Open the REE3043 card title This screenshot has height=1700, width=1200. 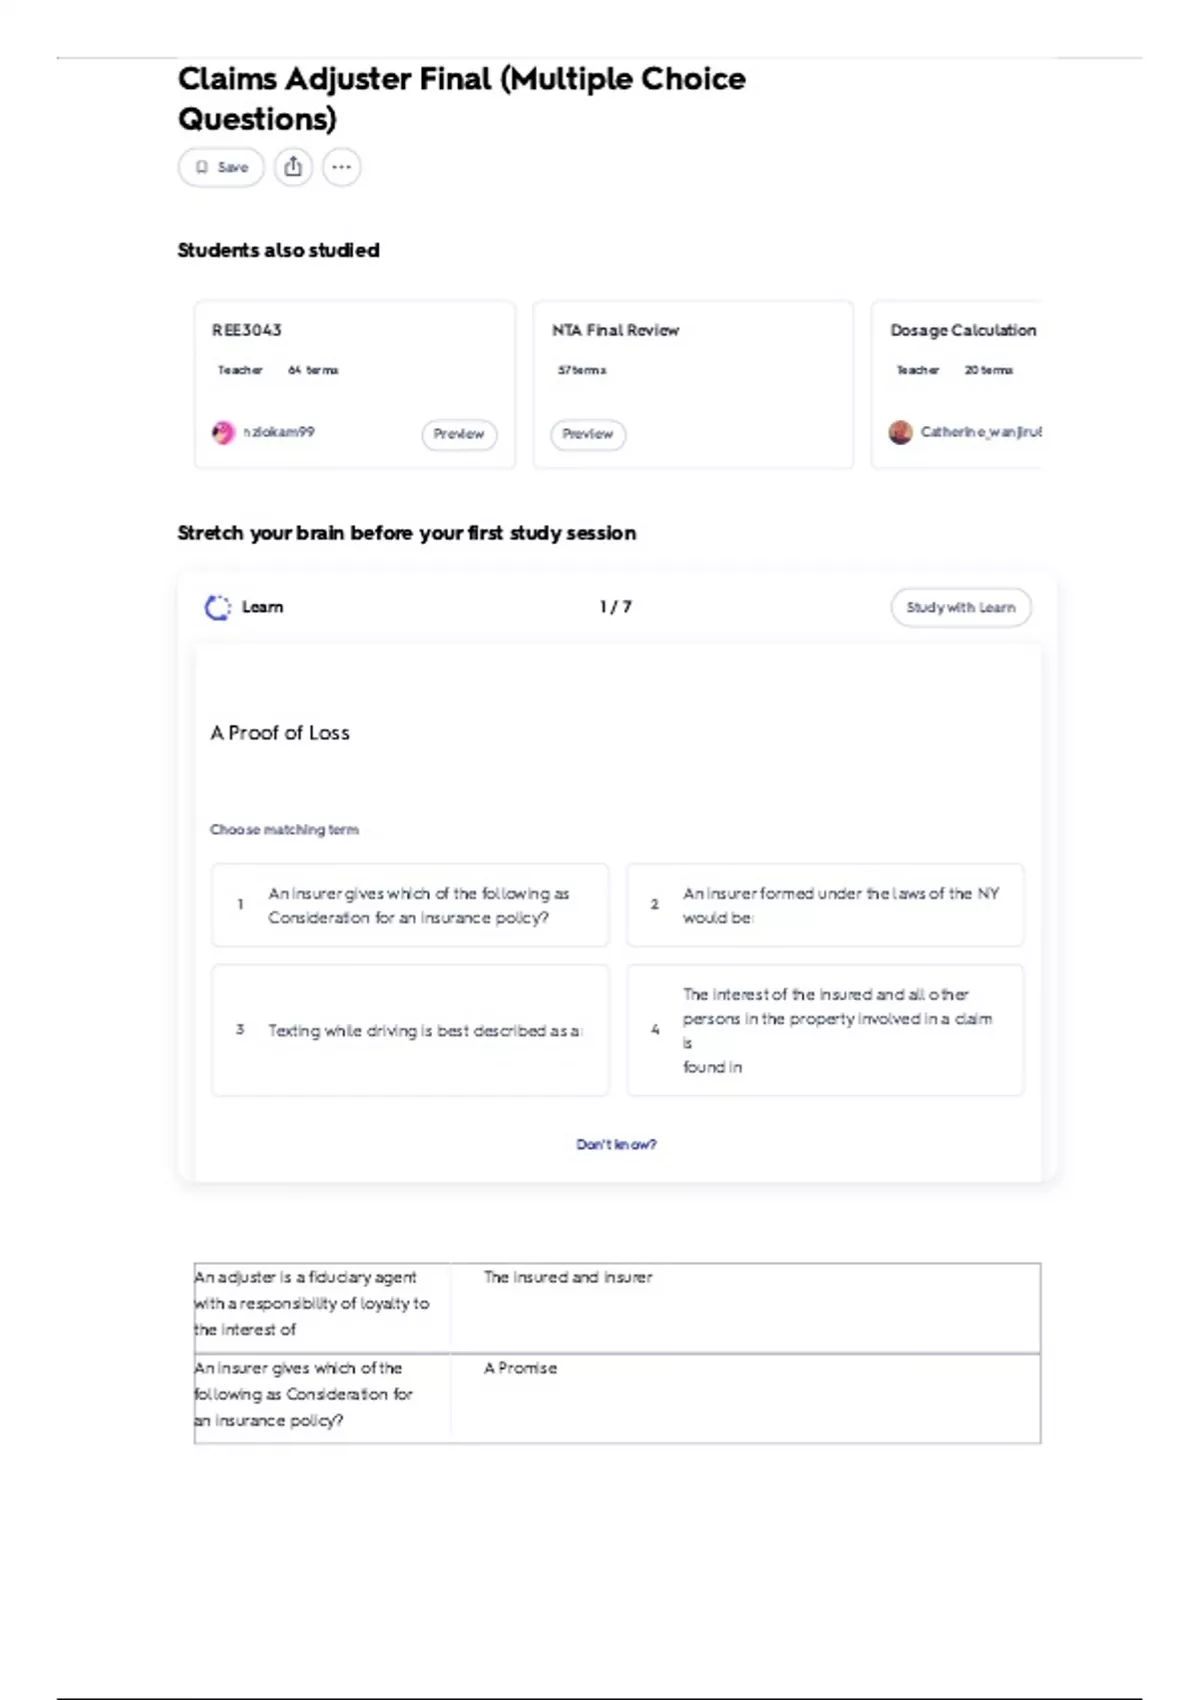click(x=247, y=330)
